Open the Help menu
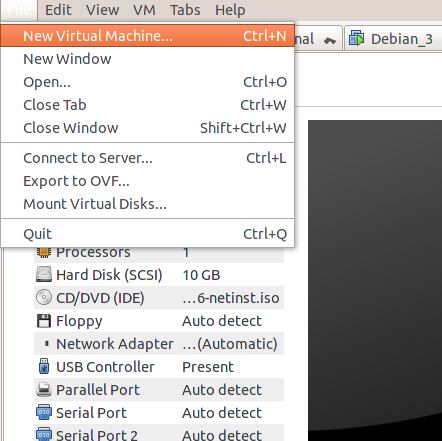442x441 pixels. (x=230, y=10)
